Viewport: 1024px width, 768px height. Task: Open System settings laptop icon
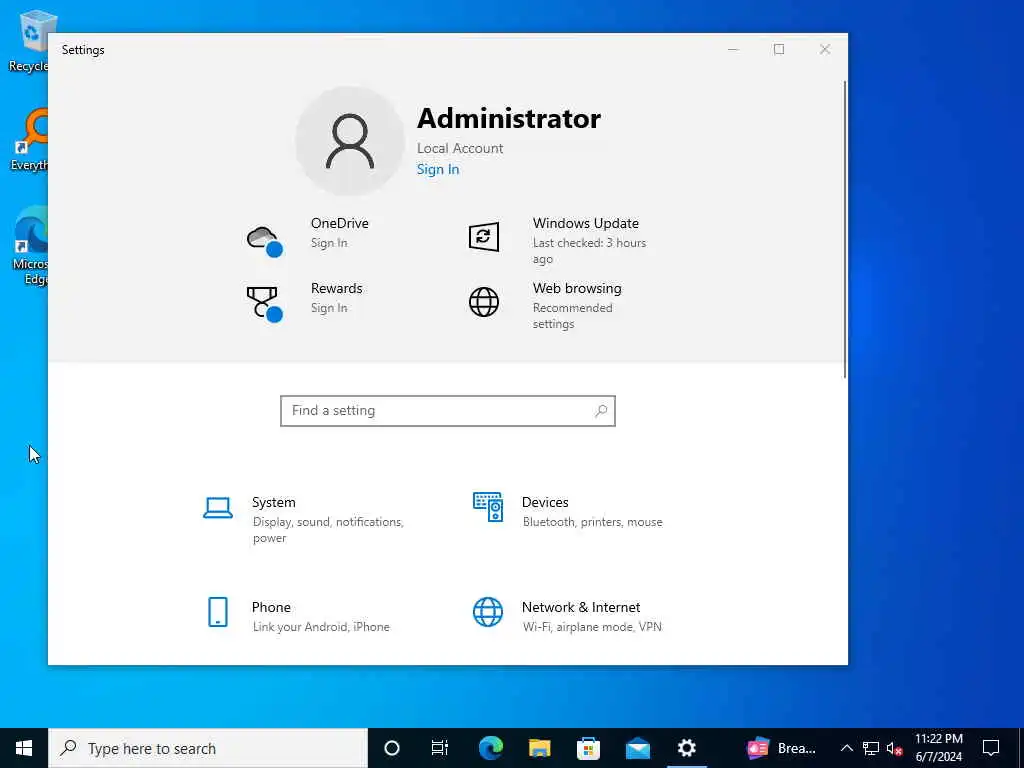[217, 508]
